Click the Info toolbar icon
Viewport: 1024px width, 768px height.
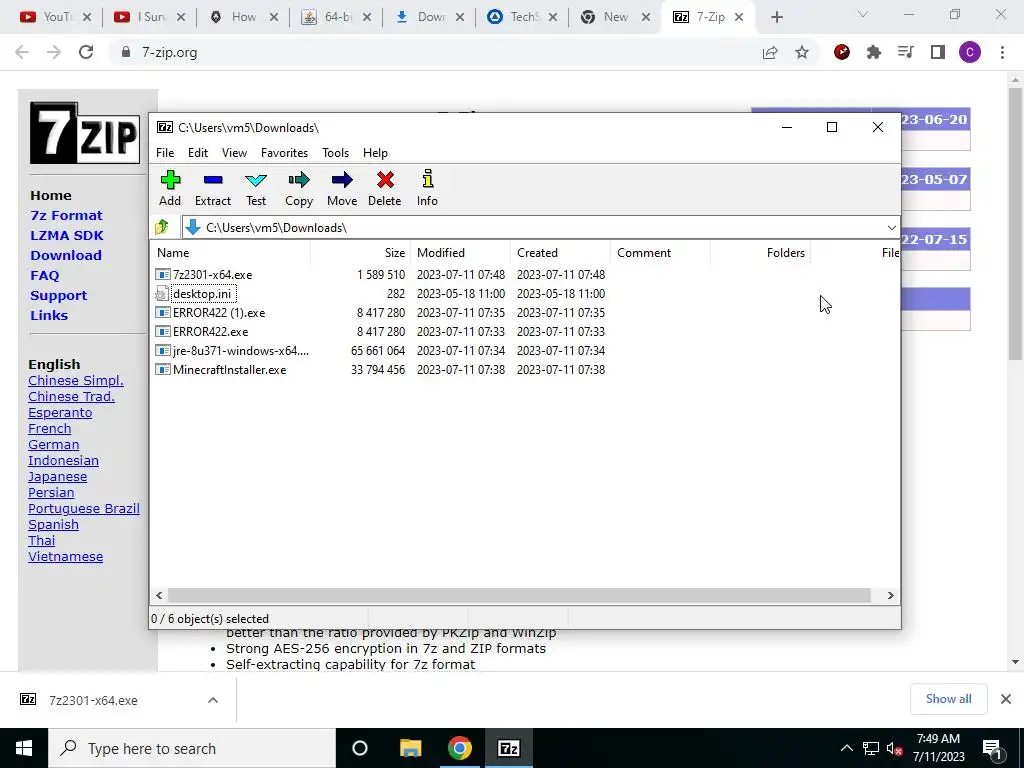tap(427, 179)
